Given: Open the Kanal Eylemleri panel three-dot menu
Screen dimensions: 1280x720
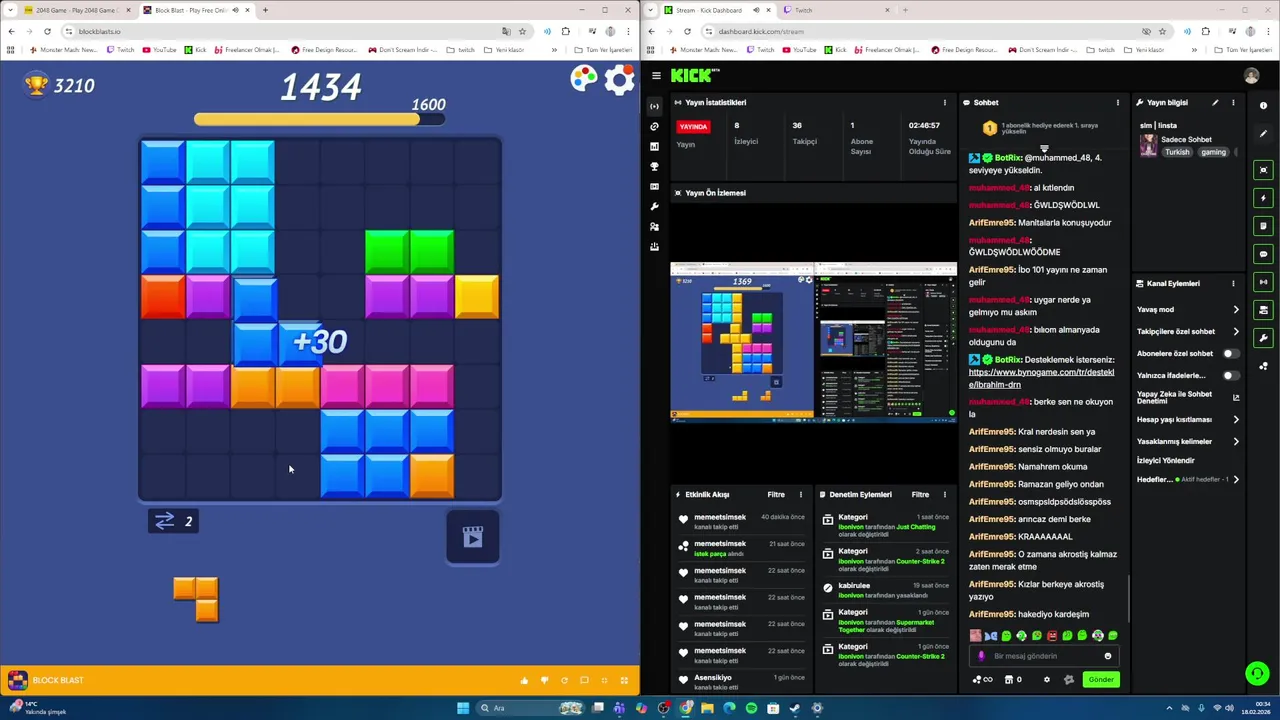Looking at the screenshot, I should 1233,283.
